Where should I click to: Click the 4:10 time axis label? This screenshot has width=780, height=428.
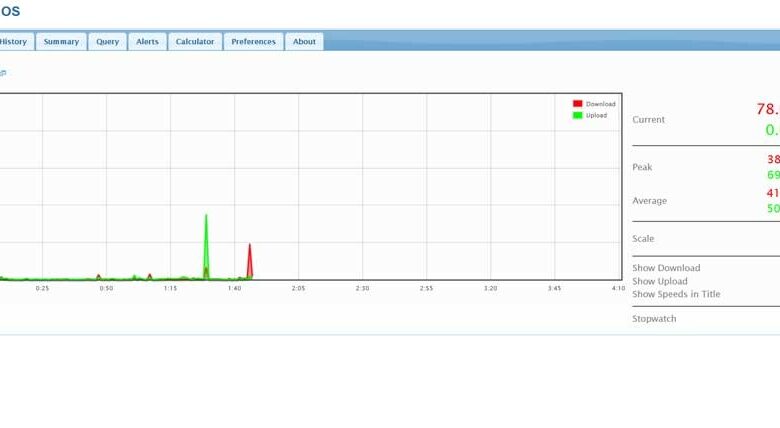(x=618, y=288)
